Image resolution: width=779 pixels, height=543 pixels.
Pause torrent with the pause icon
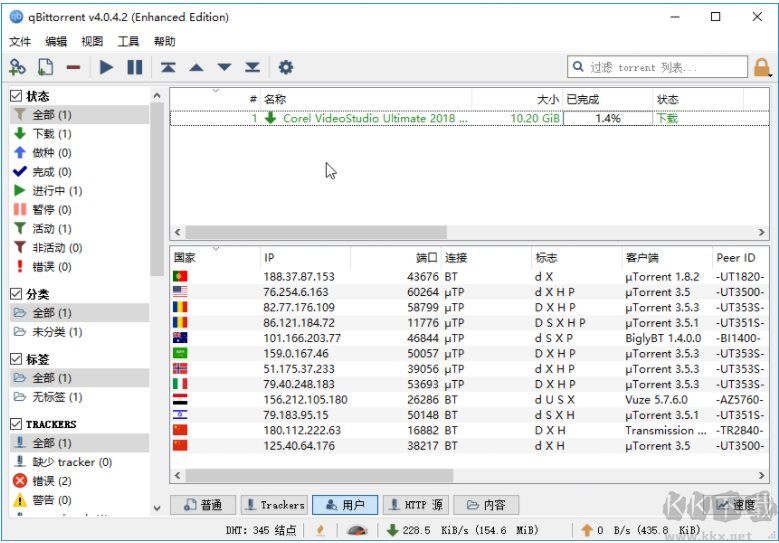pyautogui.click(x=134, y=67)
